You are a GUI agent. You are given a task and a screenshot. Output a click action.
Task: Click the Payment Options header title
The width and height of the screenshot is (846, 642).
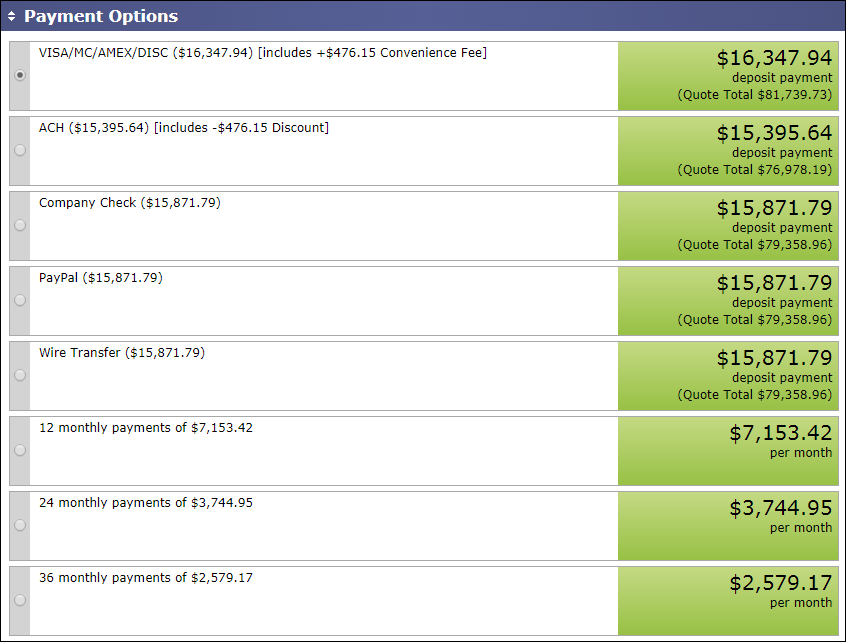pos(101,17)
